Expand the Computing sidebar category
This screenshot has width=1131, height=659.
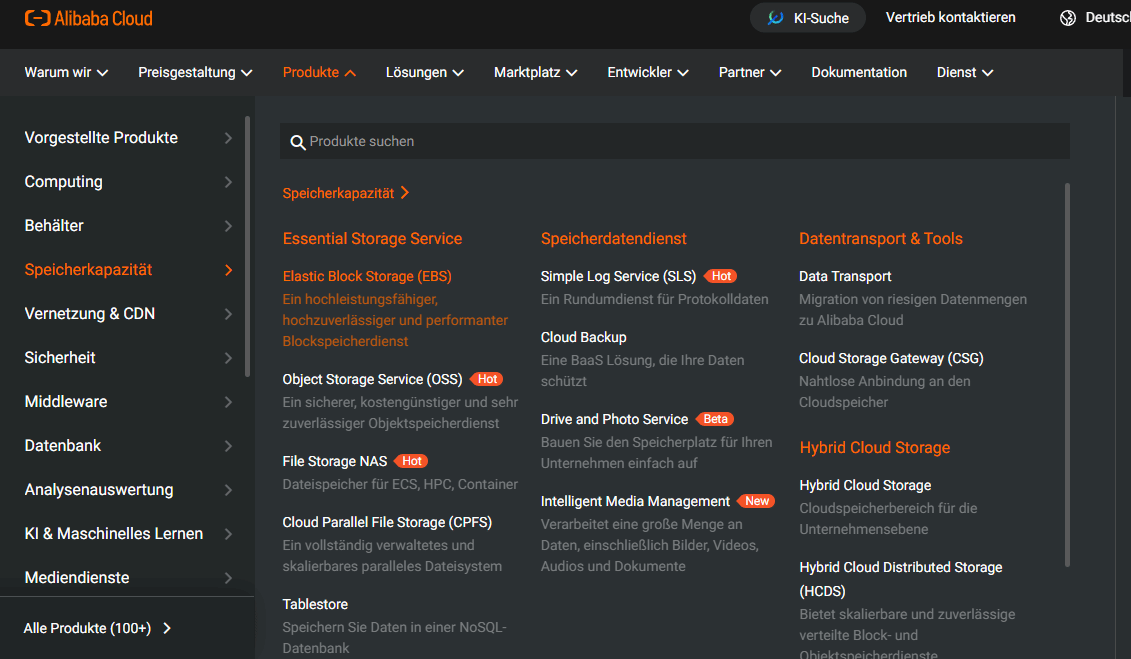coord(63,181)
